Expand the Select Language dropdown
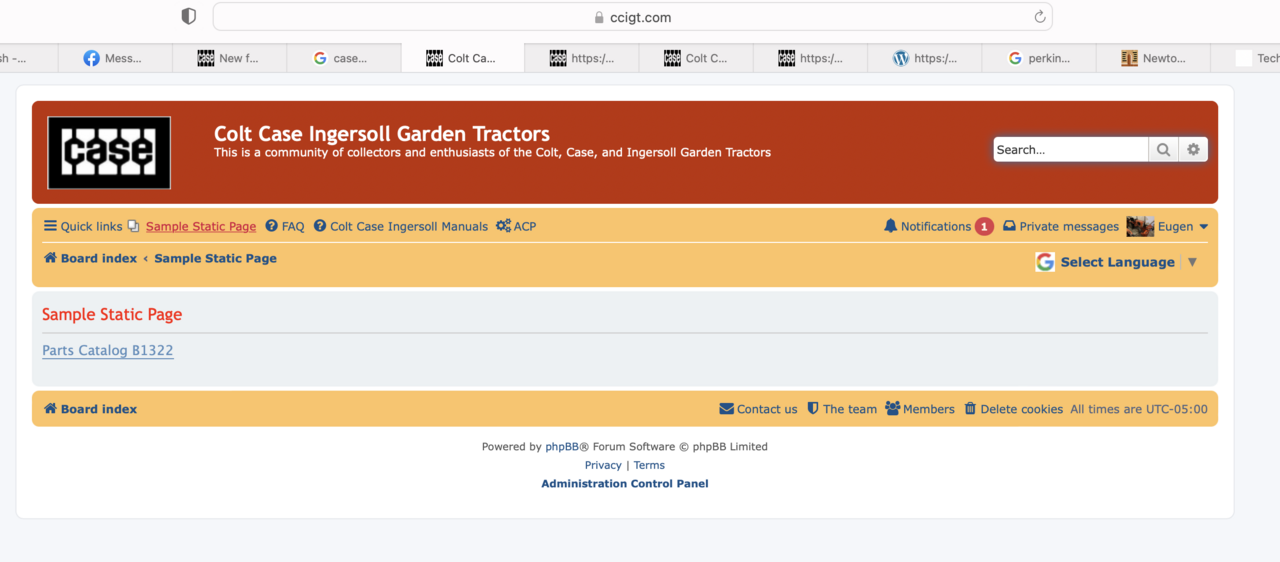 pos(1116,262)
